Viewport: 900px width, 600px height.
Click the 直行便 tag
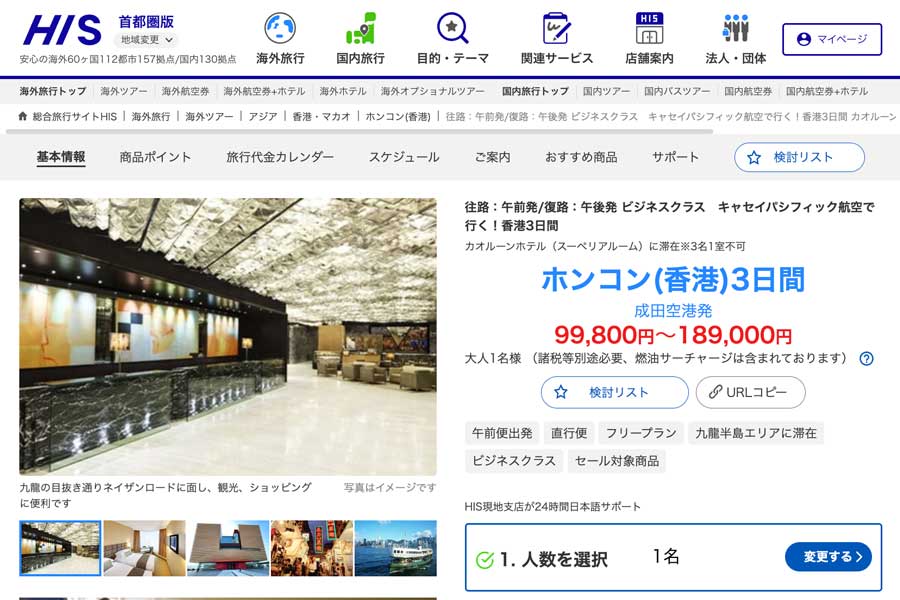[x=569, y=433]
